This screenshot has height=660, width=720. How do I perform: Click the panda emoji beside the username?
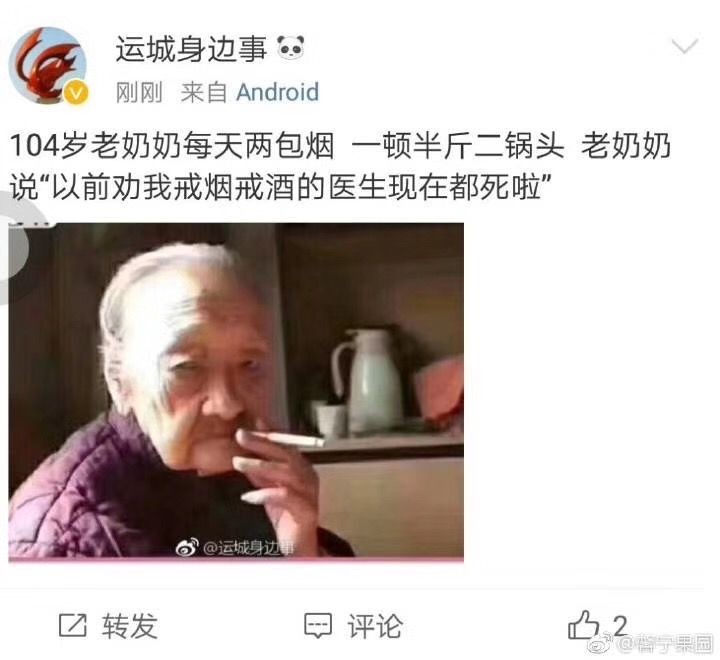tap(291, 48)
